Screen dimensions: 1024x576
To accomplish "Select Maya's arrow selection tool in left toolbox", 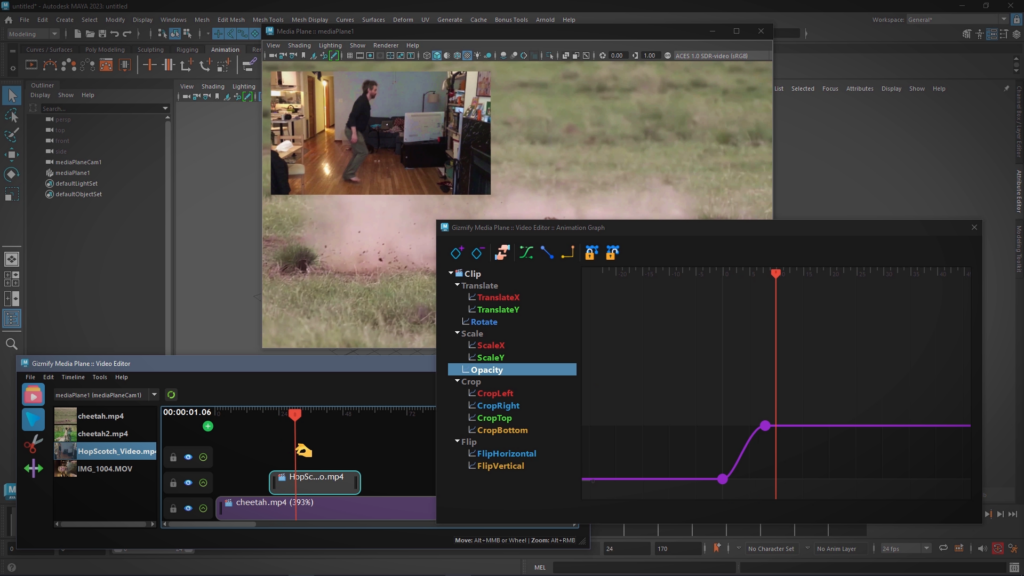I will point(12,95).
